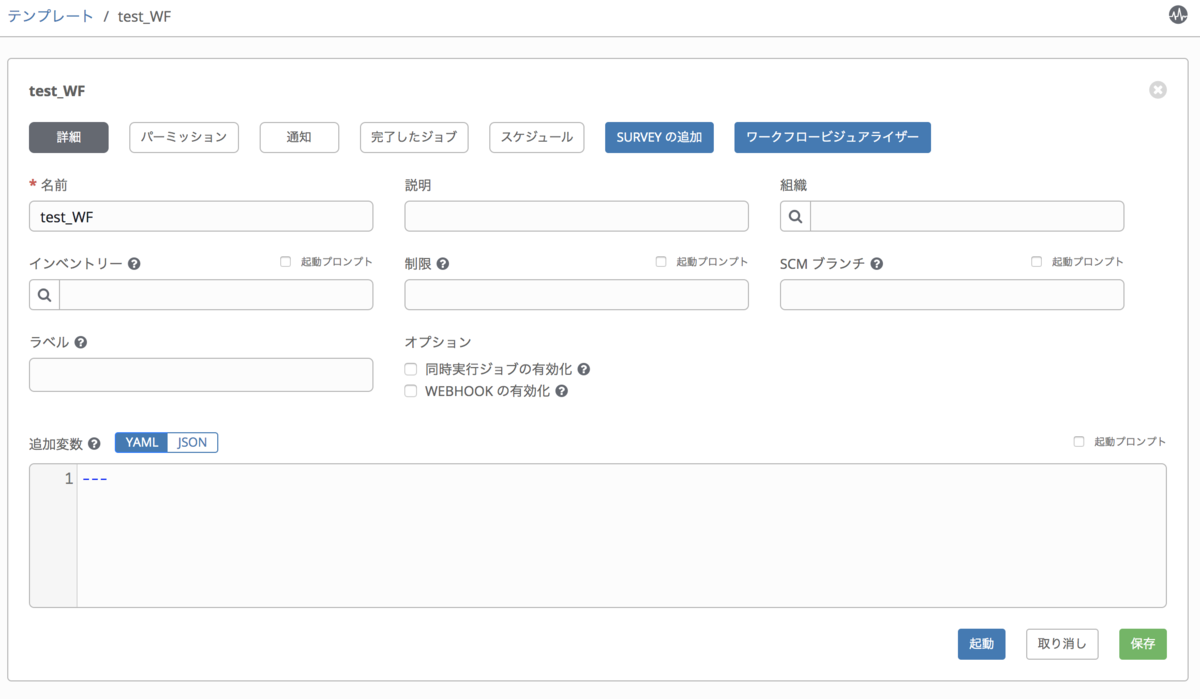
Task: Close the test_WF panel with X icon
Action: 1158,90
